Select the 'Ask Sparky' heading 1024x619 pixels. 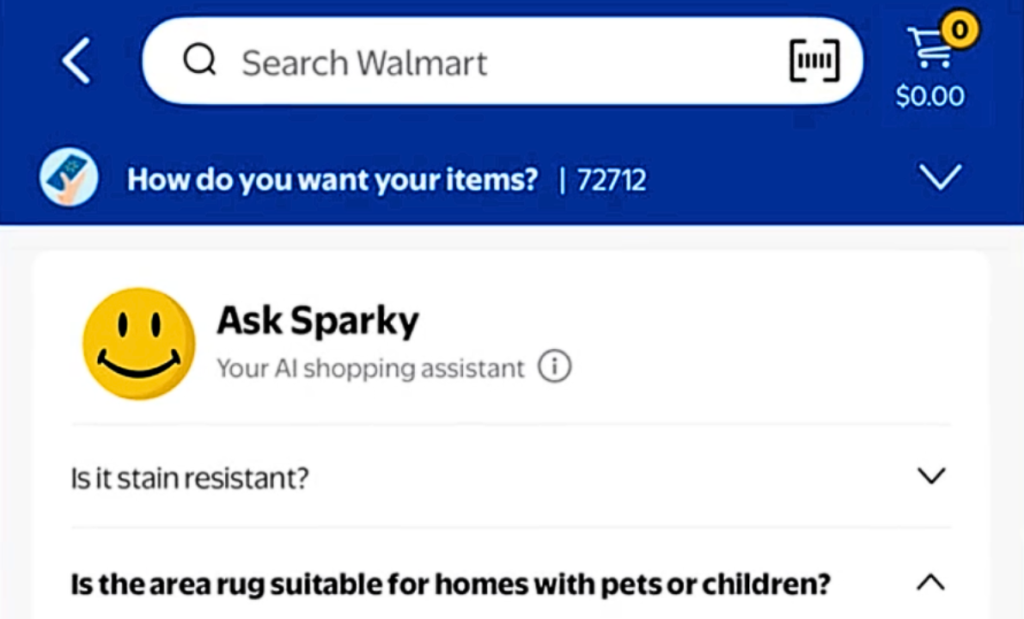tap(317, 321)
